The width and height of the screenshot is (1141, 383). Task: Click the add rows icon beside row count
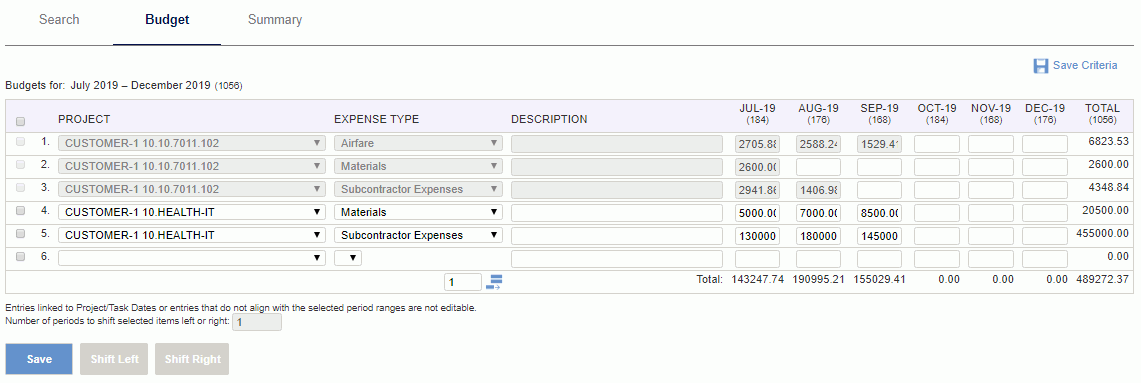coord(495,282)
